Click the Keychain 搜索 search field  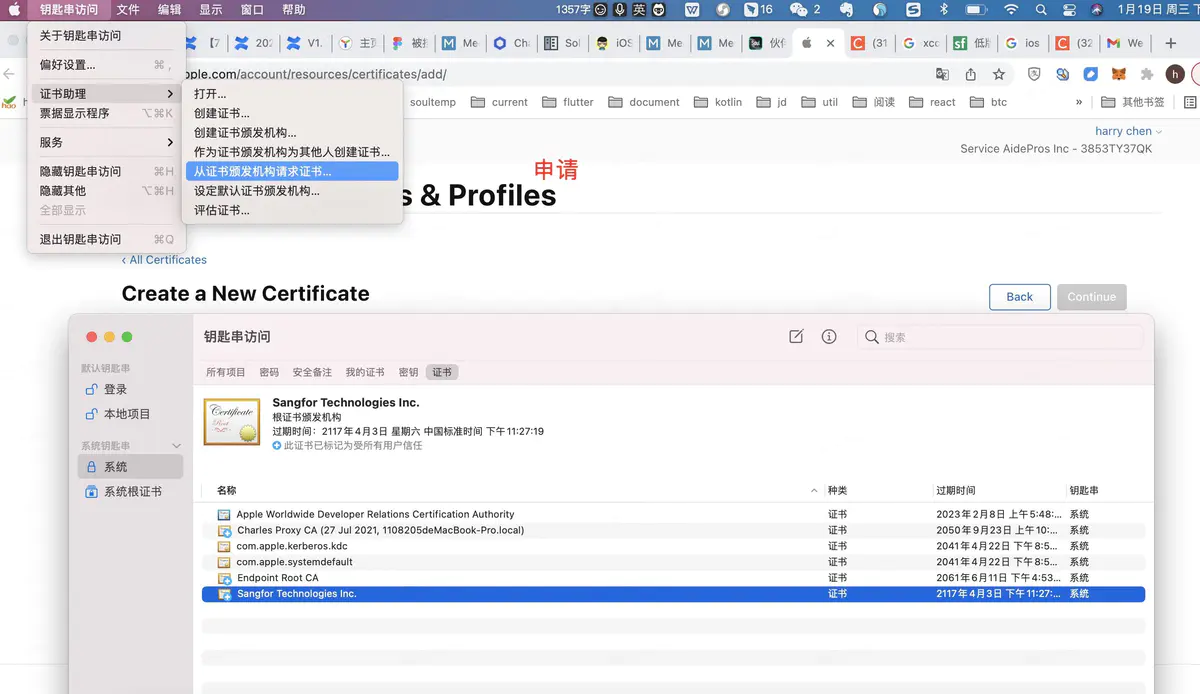pyautogui.click(x=1000, y=337)
